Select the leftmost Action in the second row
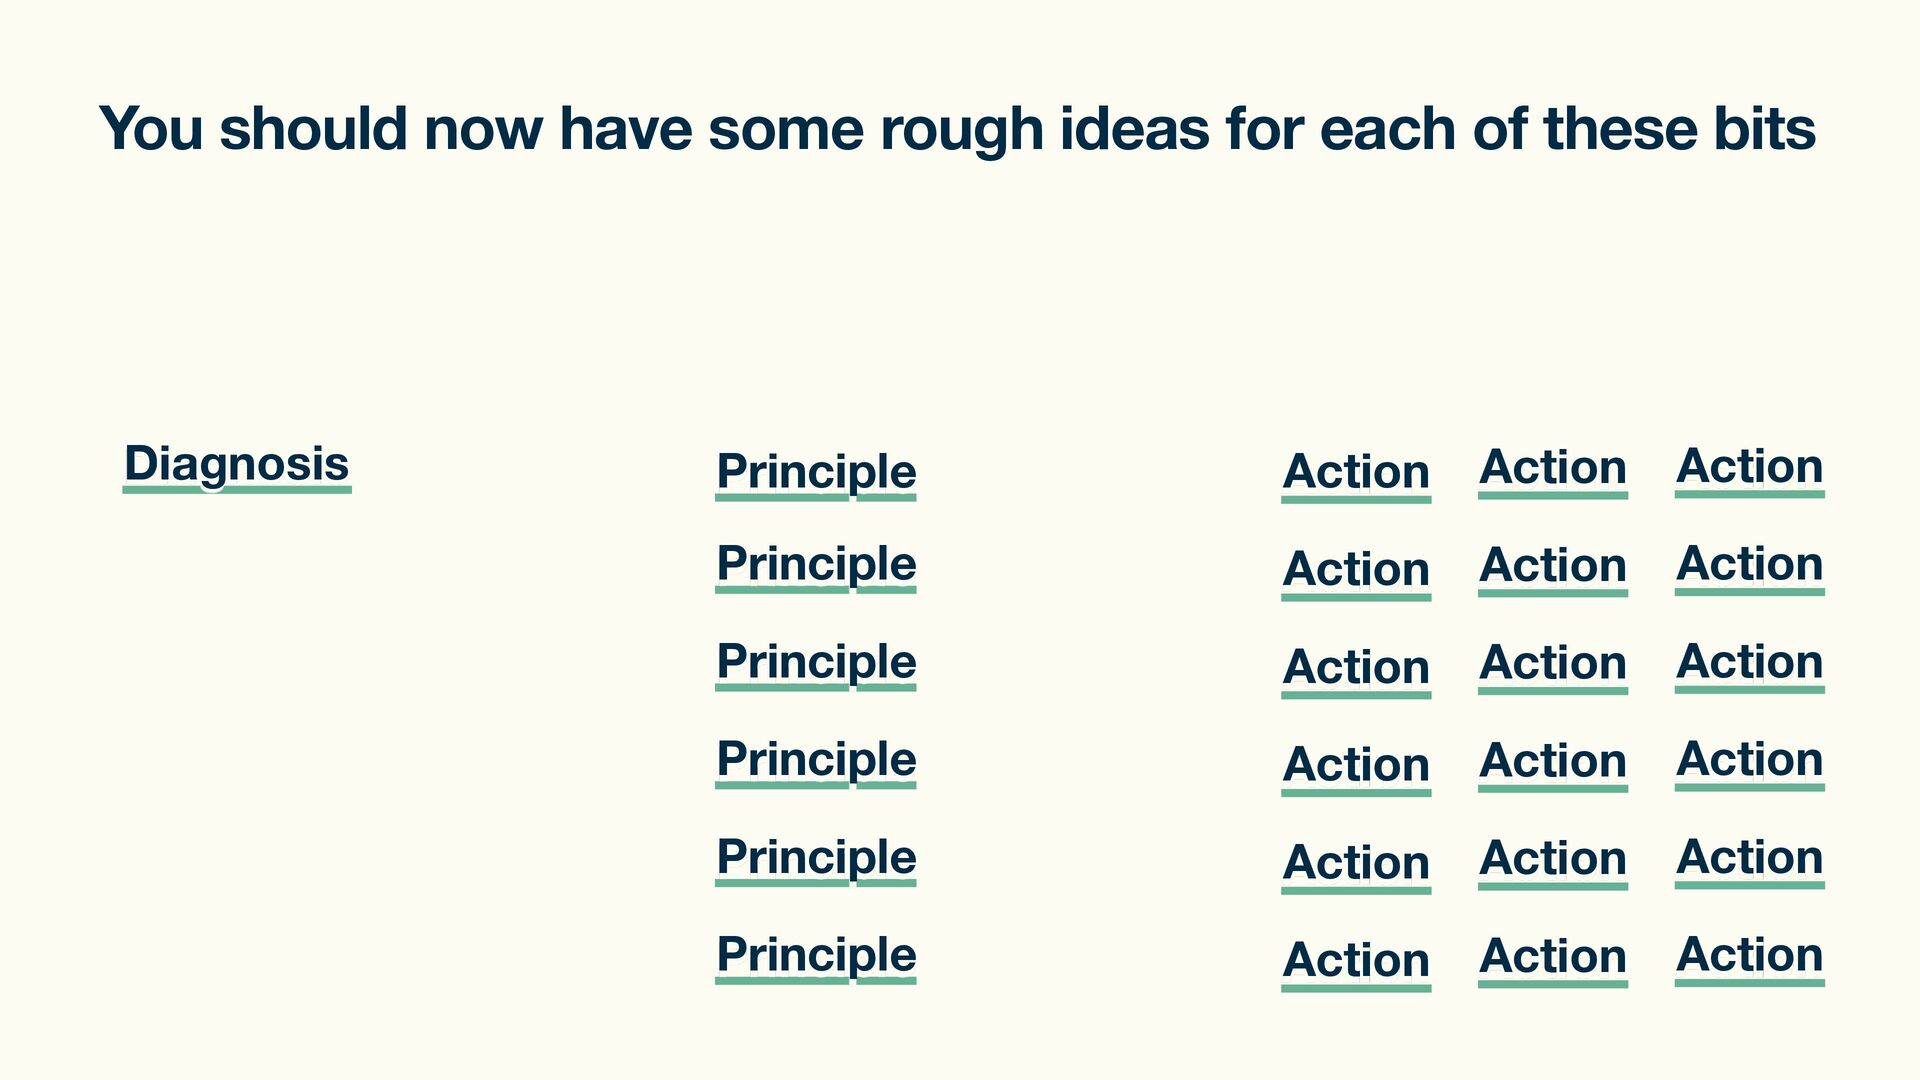Screen dimensions: 1920x1080 point(1356,573)
